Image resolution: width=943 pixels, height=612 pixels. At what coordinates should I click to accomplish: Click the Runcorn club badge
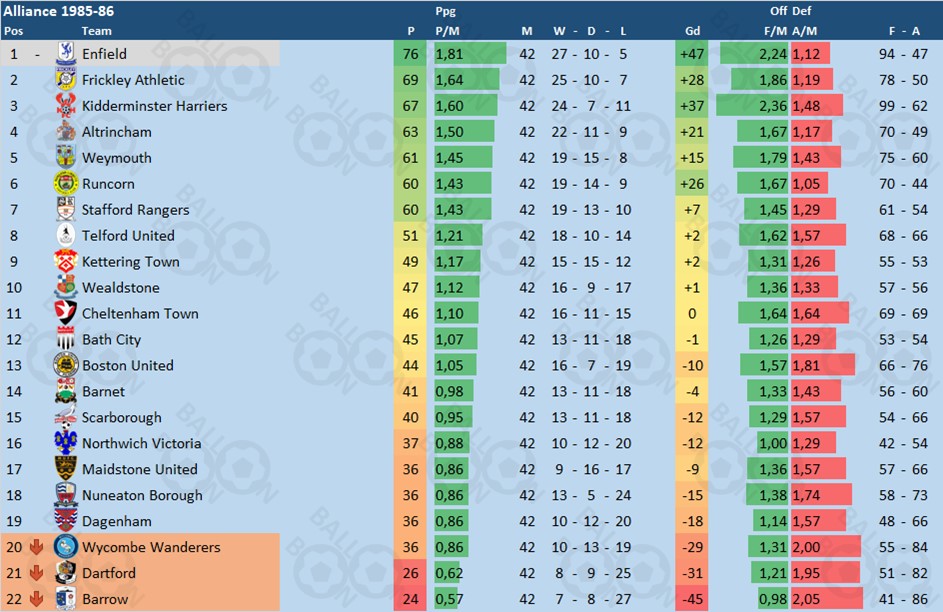pos(66,183)
